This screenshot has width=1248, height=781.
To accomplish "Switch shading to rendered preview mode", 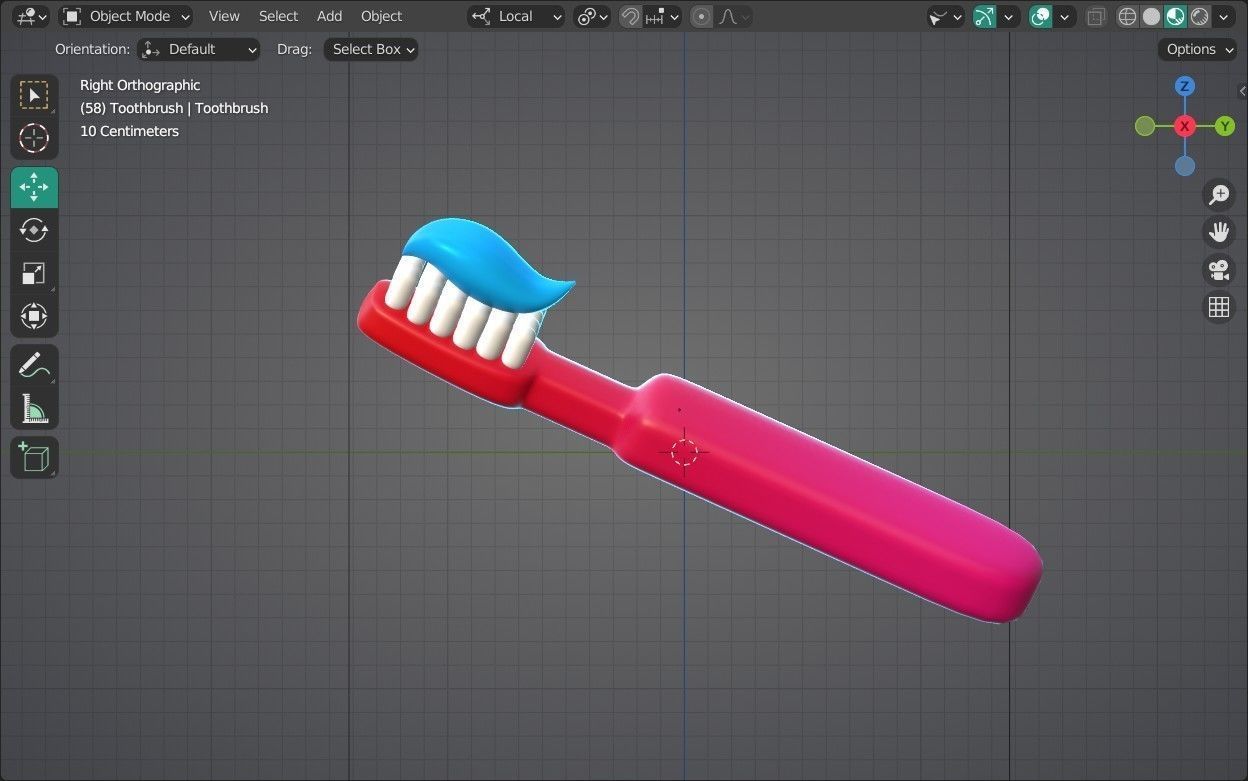I will tap(1199, 16).
